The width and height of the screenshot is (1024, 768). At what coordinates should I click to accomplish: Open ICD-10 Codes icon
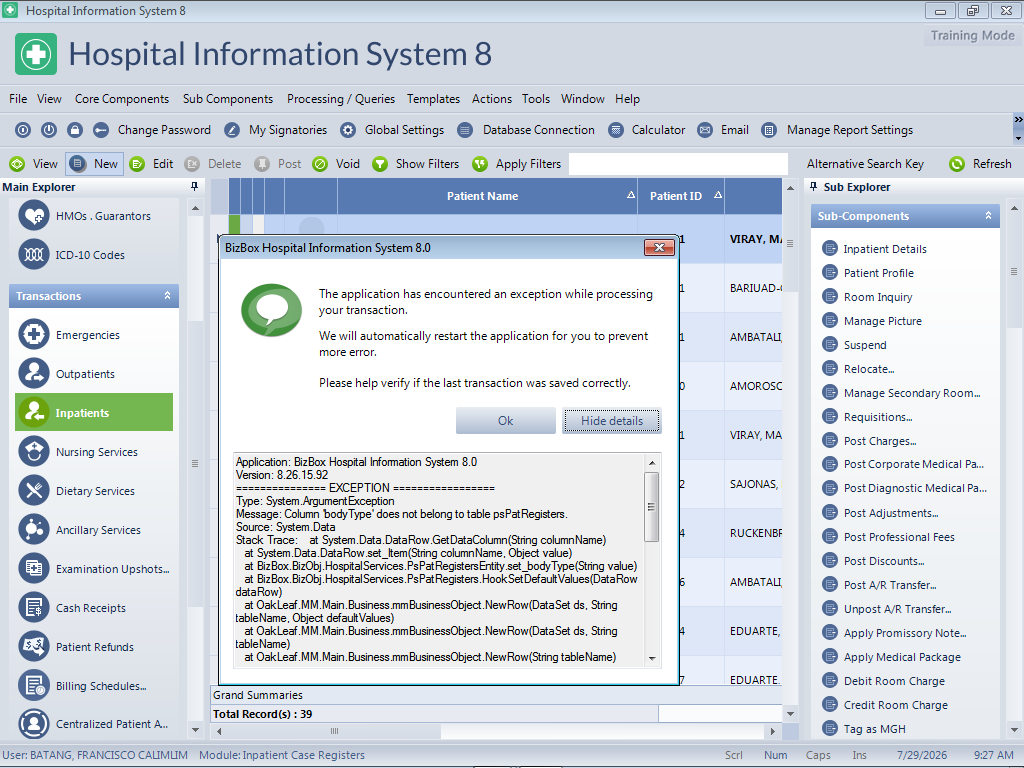(x=34, y=255)
